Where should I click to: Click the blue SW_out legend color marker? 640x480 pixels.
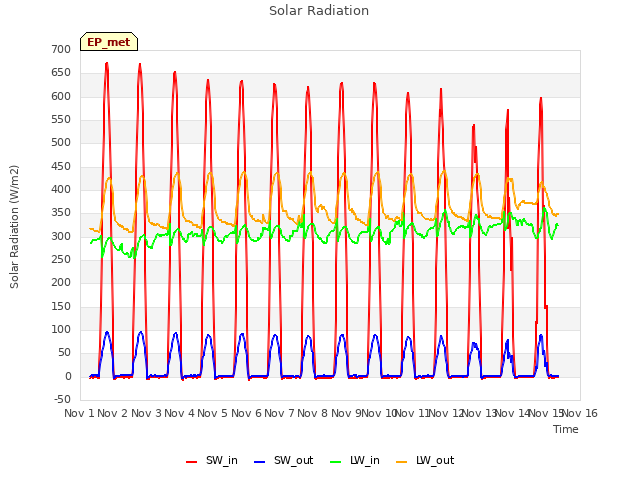pyautogui.click(x=260, y=462)
